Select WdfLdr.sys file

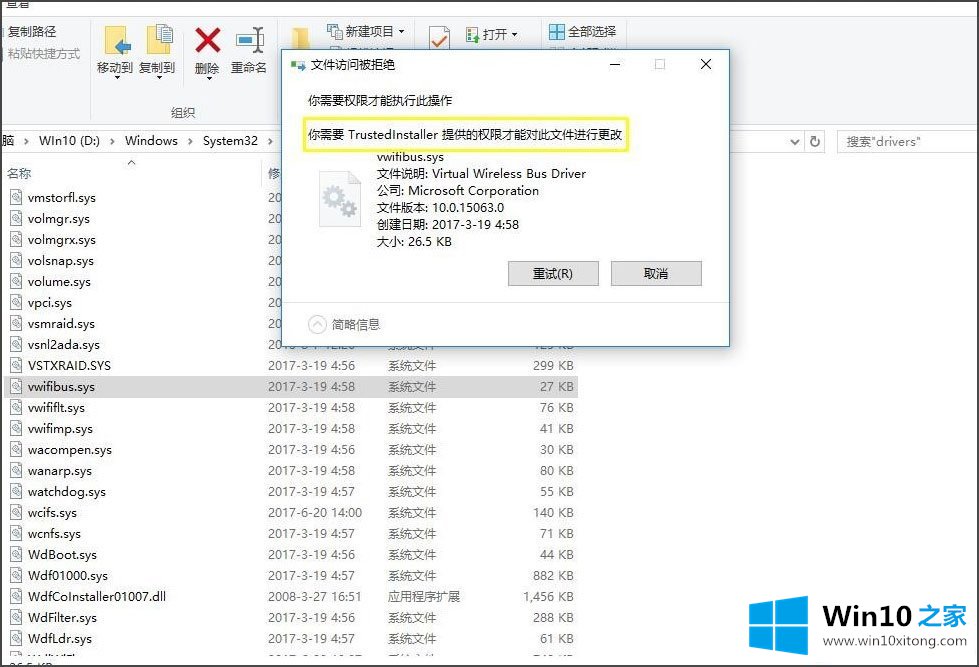pyautogui.click(x=60, y=638)
